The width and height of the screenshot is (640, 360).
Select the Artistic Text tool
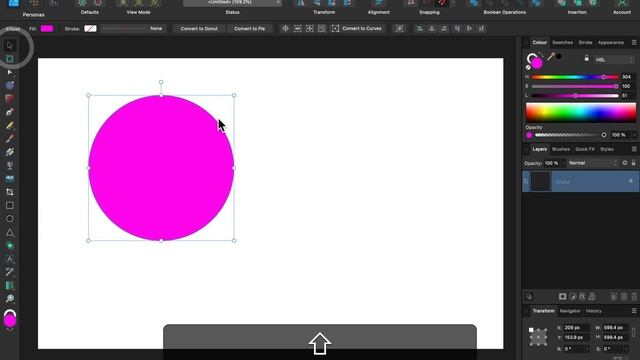[x=10, y=259]
